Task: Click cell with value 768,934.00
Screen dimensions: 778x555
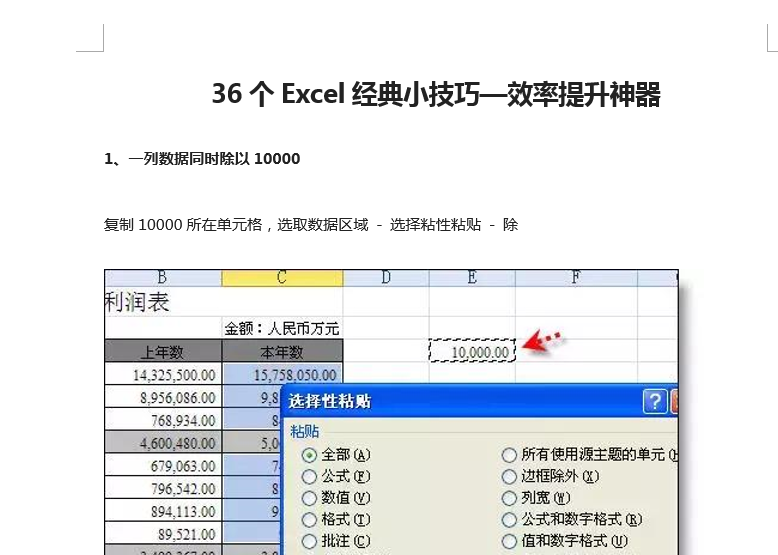Action: point(163,420)
